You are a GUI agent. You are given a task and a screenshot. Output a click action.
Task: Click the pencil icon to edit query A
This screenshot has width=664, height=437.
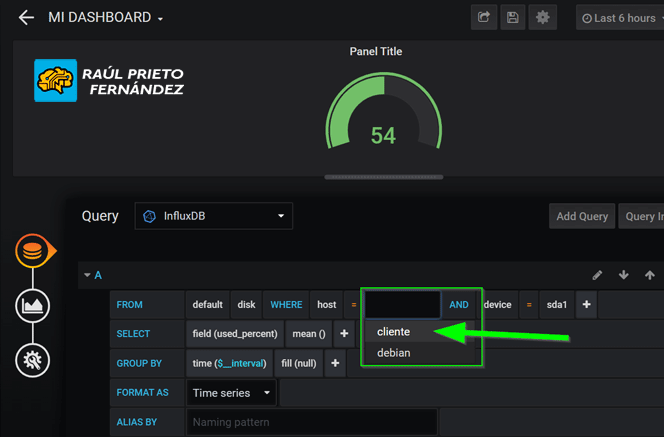(x=598, y=275)
